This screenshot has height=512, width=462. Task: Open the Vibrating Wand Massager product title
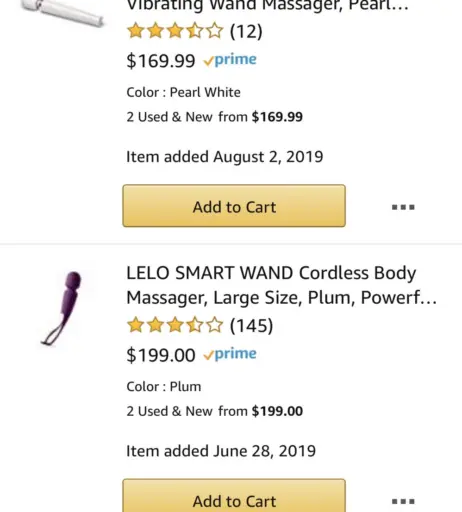267,6
